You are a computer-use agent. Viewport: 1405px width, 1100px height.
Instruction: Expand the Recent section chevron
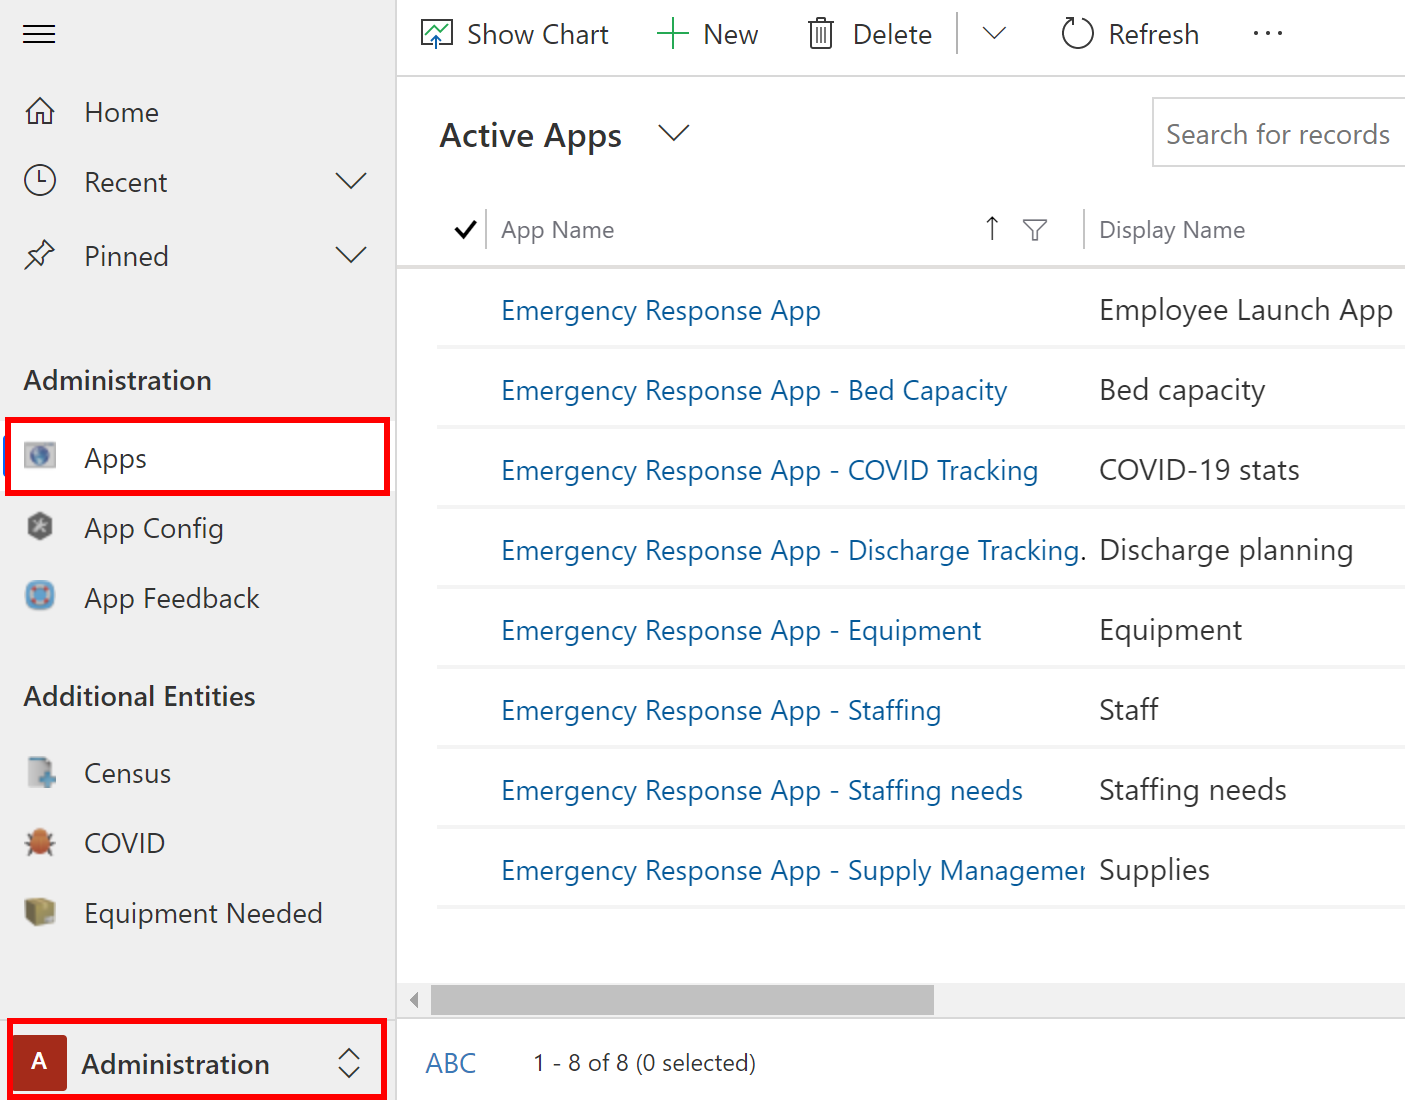tap(351, 181)
